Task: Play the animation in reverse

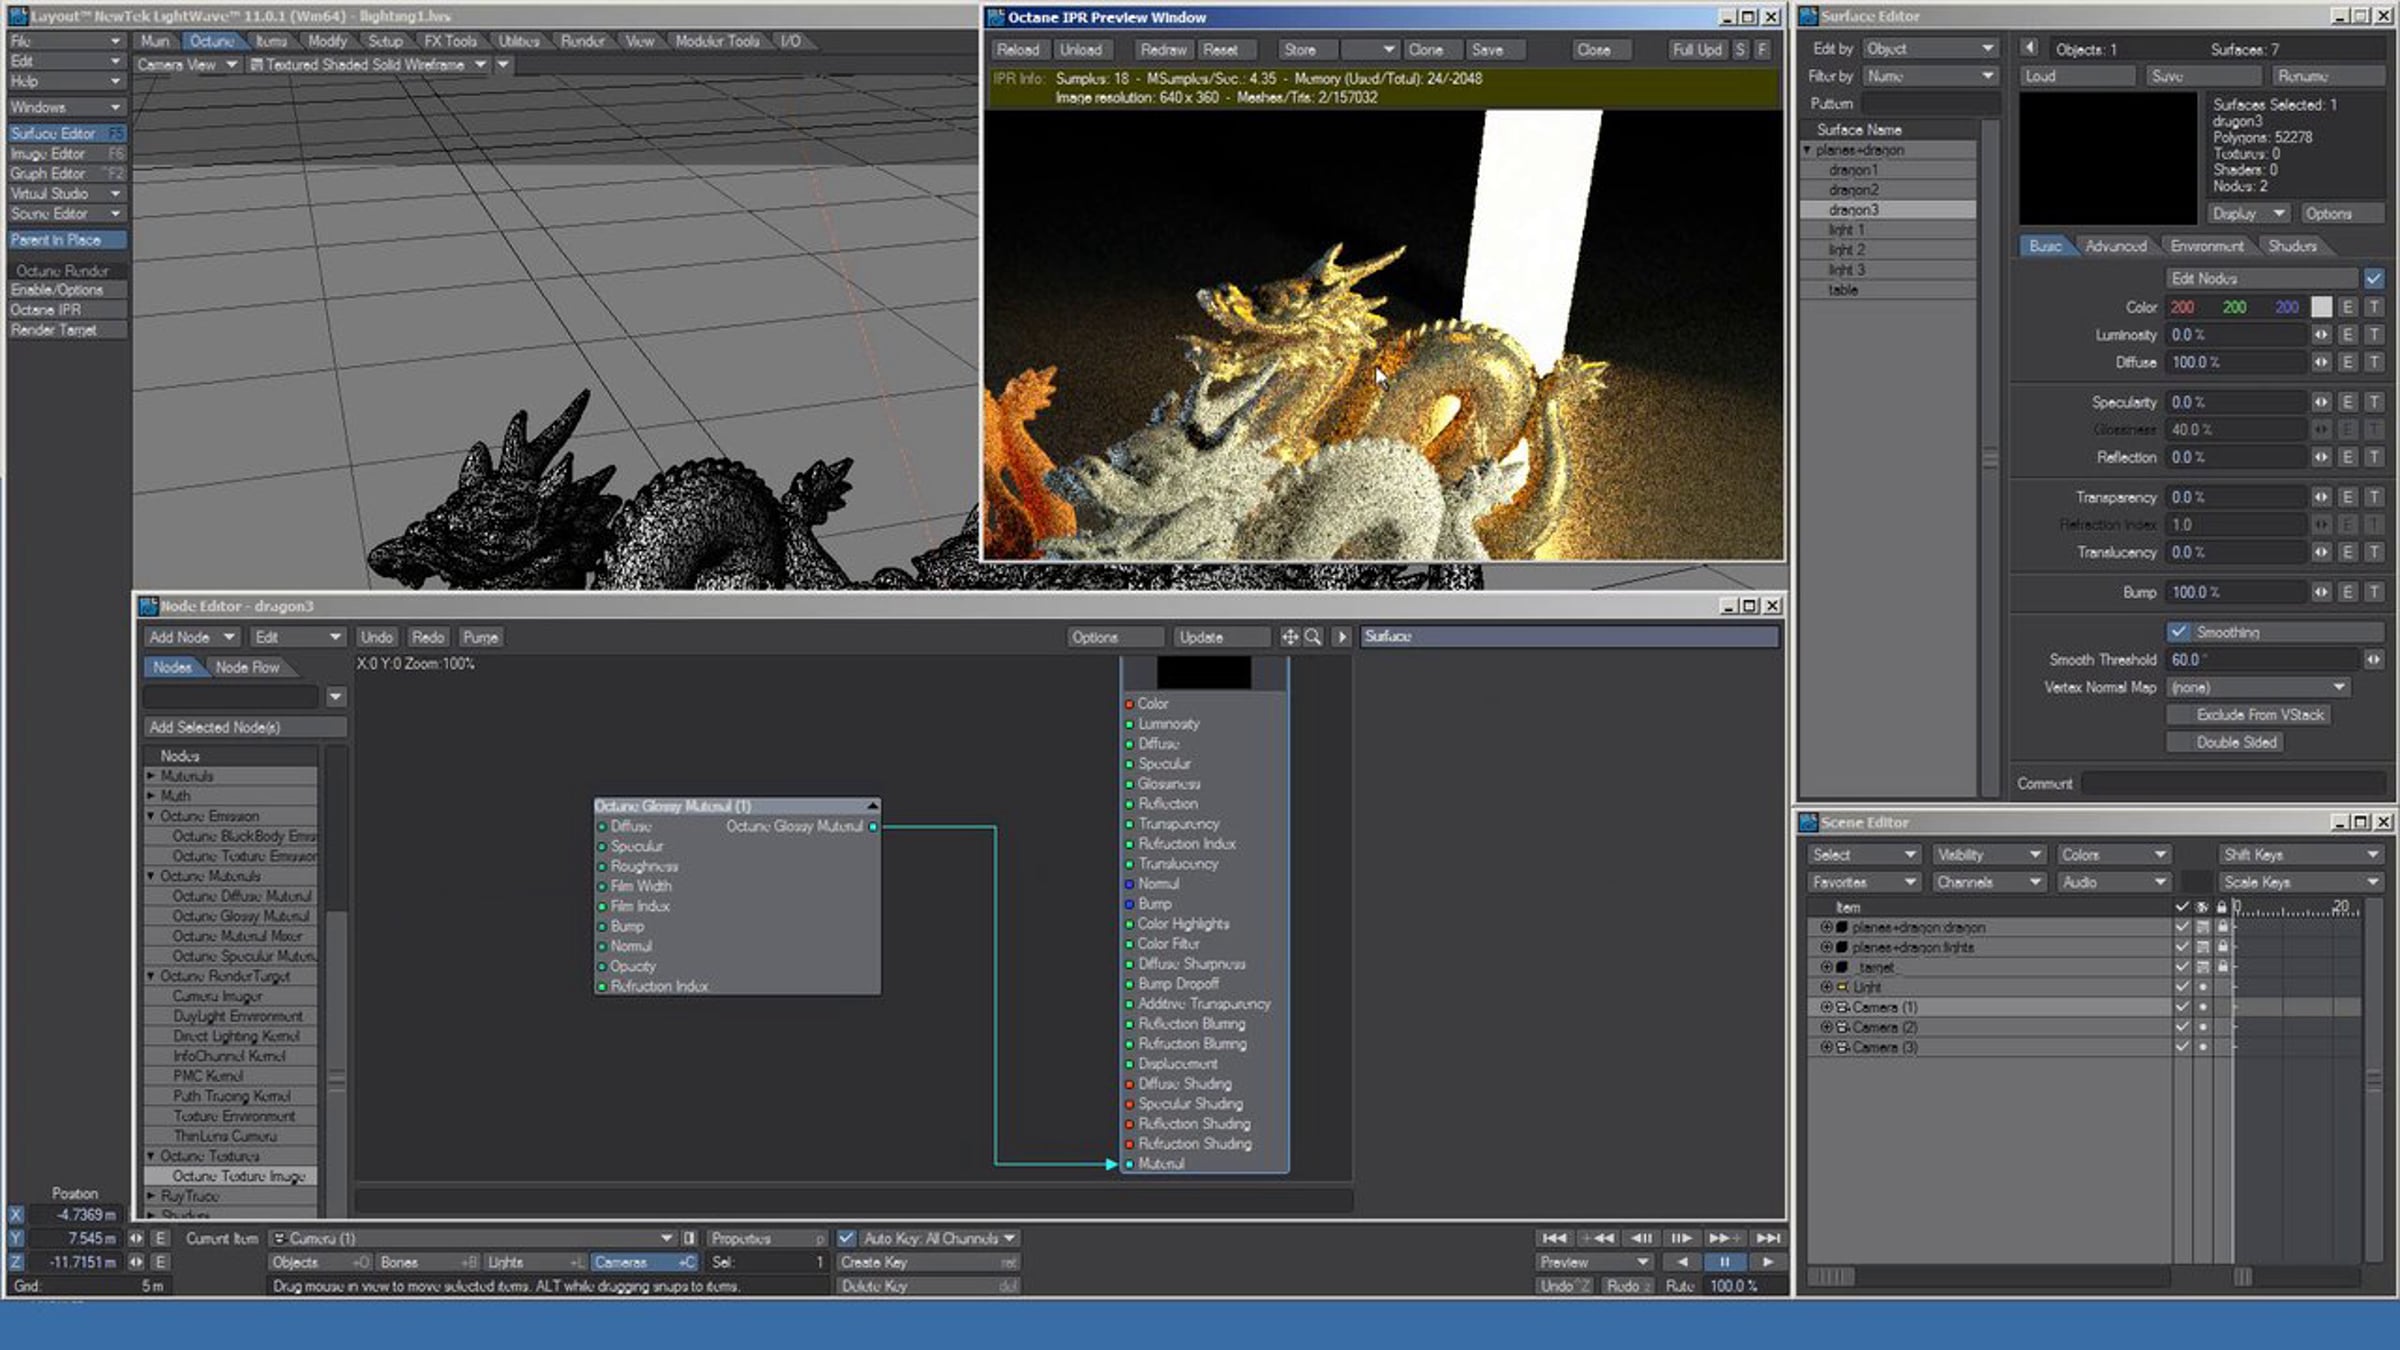Action: 1682,1262
